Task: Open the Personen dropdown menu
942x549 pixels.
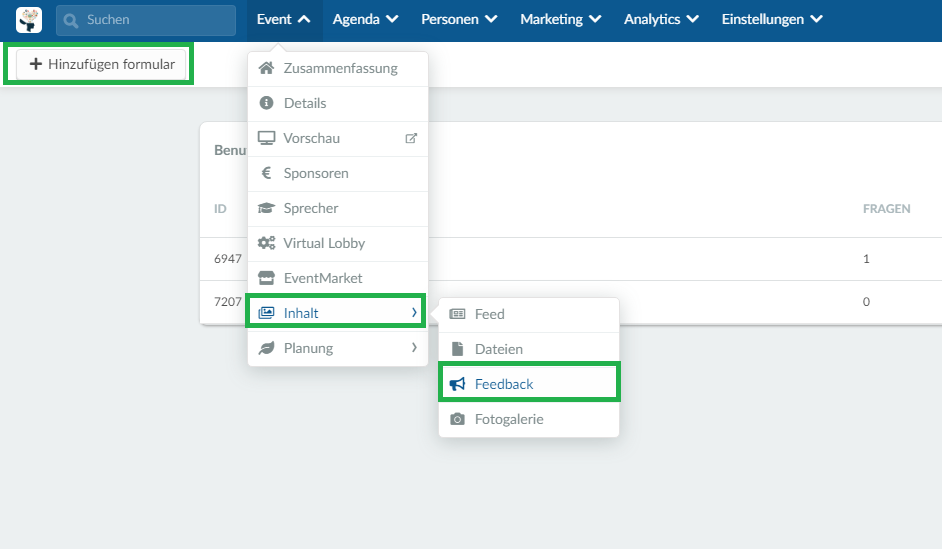Action: (459, 20)
